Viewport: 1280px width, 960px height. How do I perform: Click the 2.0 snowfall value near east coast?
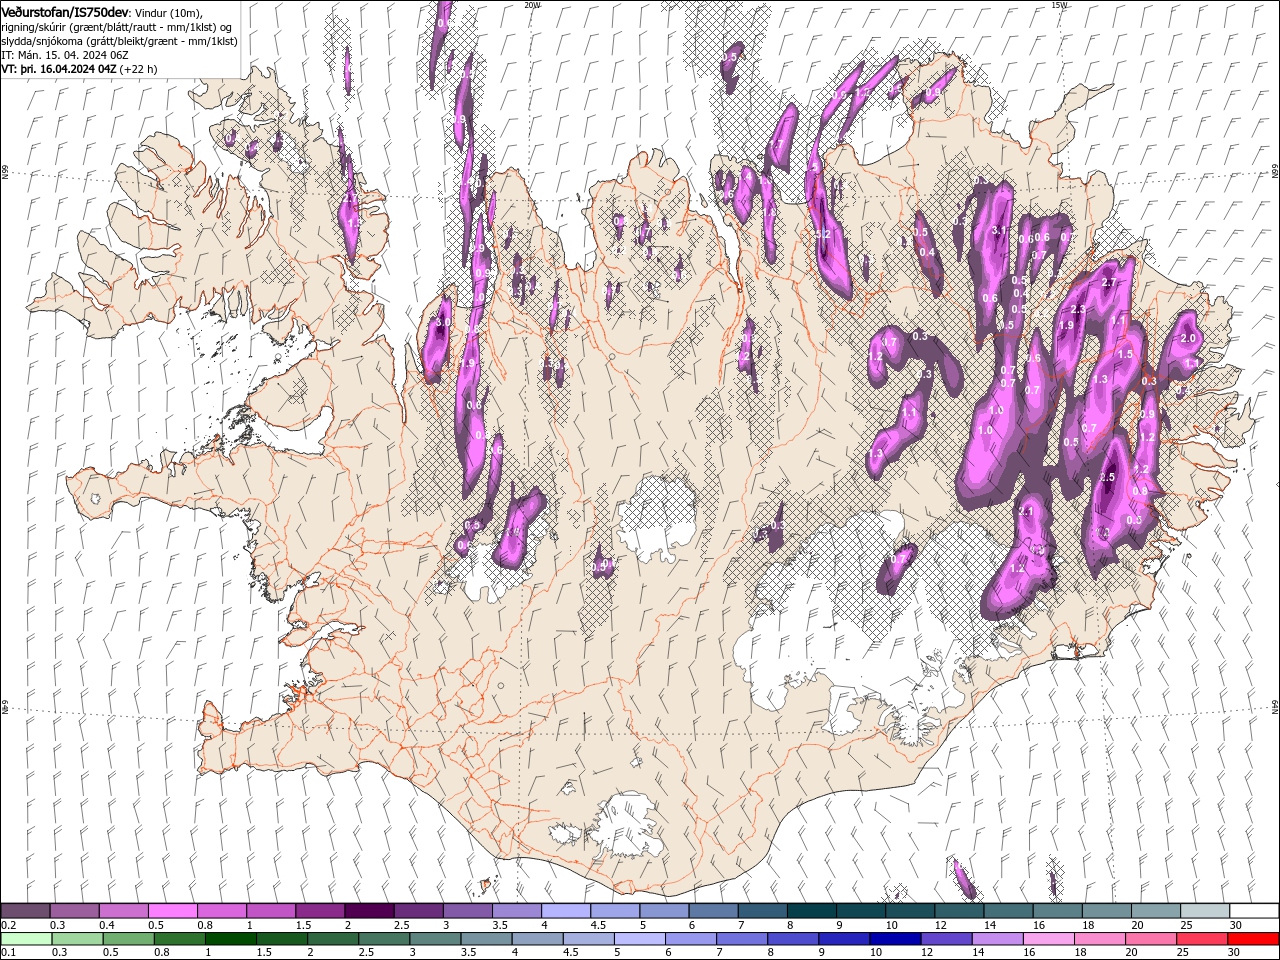point(1189,339)
